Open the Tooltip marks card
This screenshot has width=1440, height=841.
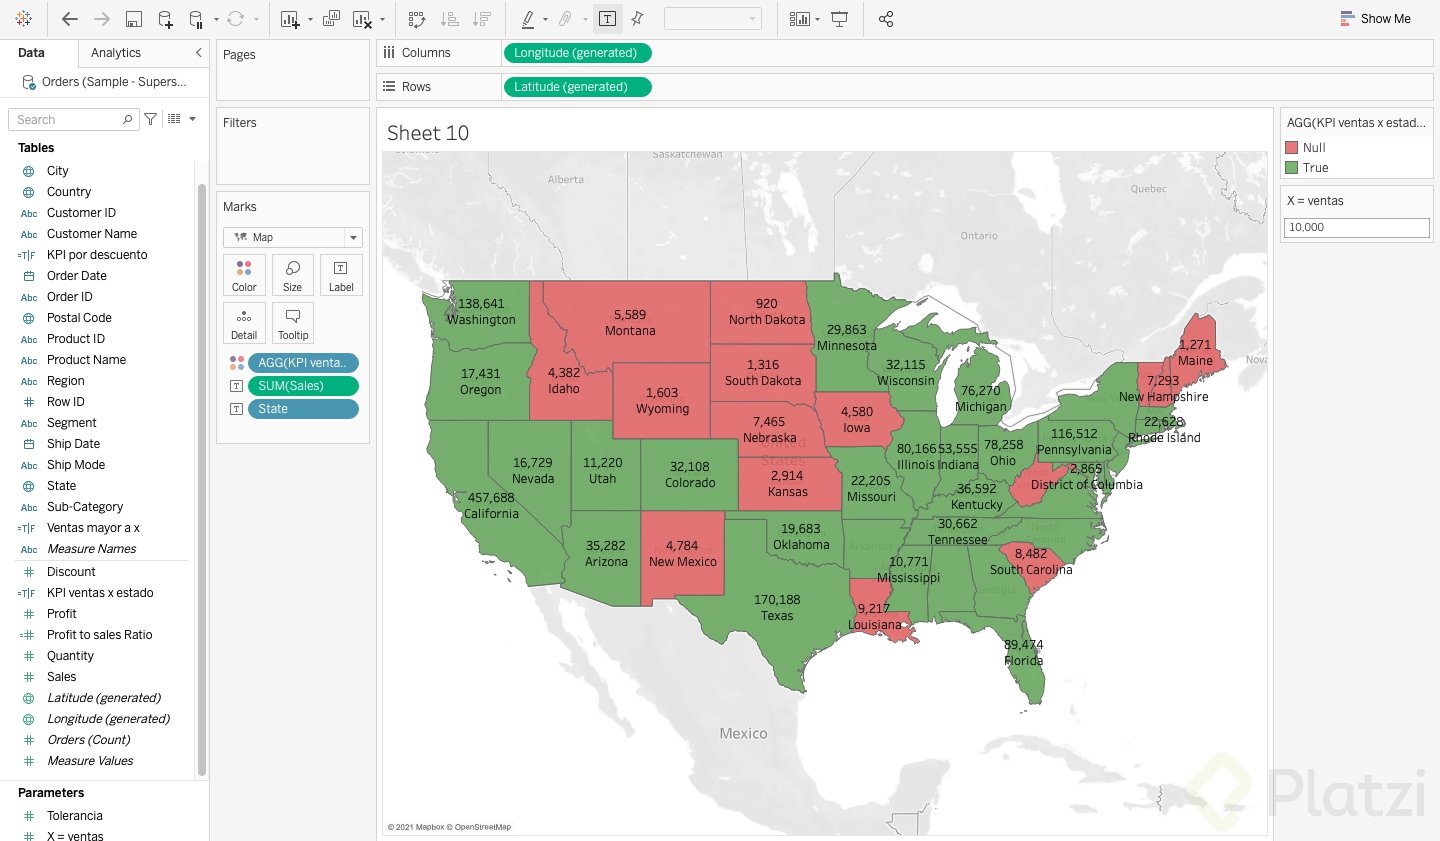pyautogui.click(x=293, y=323)
